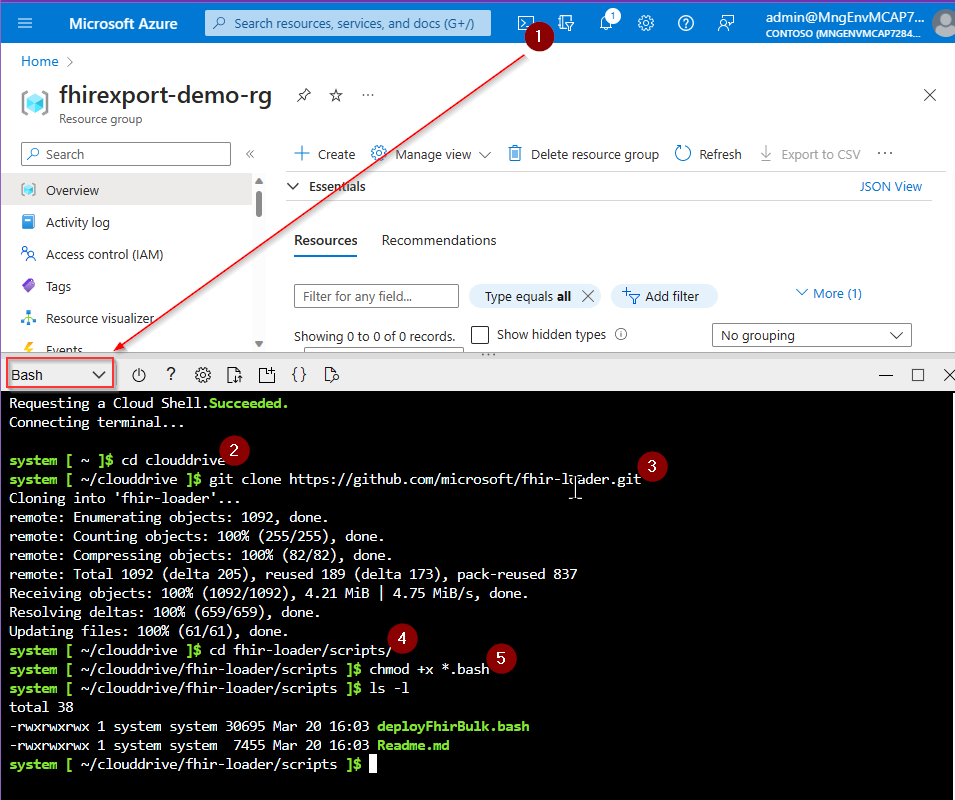
Task: Open the Help question mark in header
Action: pos(686,23)
